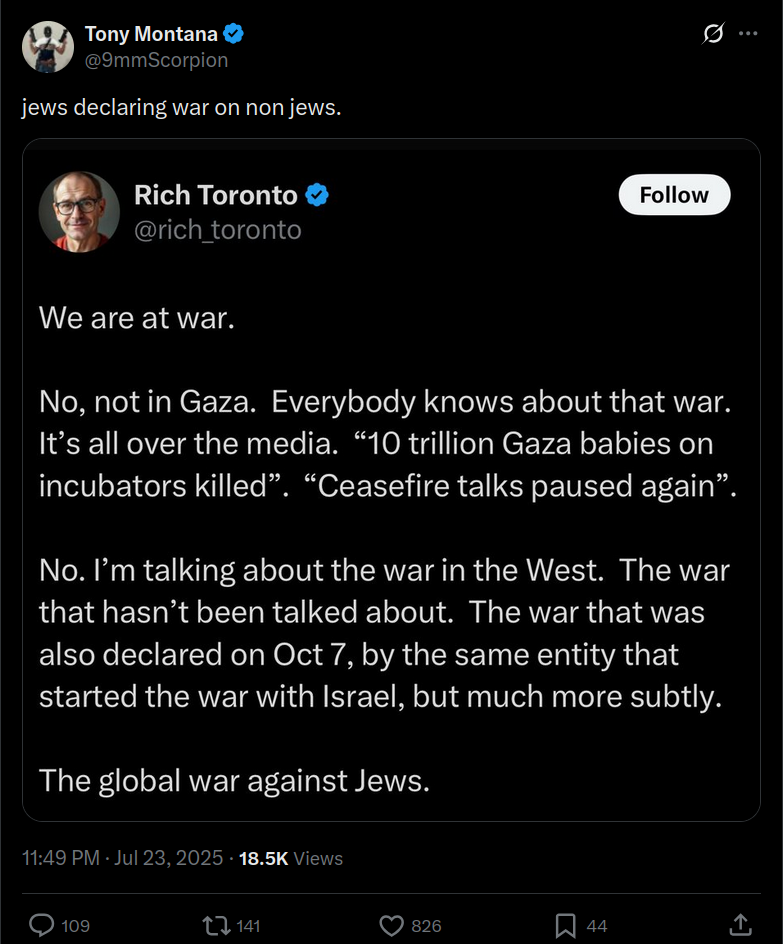Click the 141 repost count
This screenshot has width=783, height=944.
coord(248,926)
